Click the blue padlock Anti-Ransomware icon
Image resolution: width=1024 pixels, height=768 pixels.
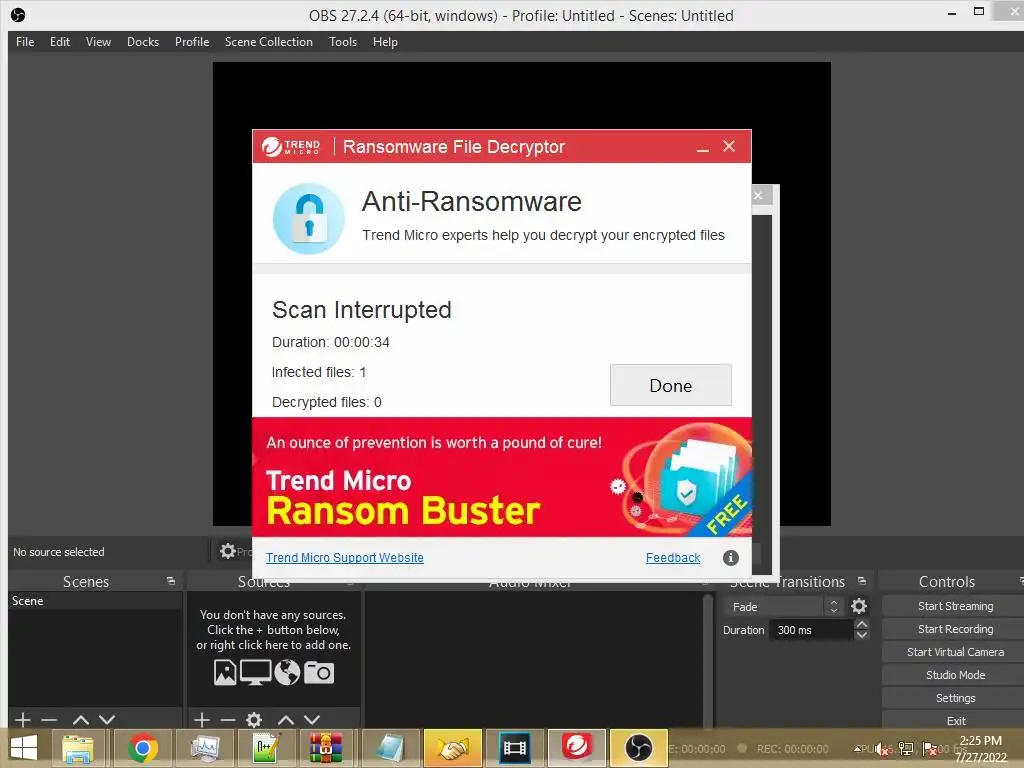coord(309,218)
